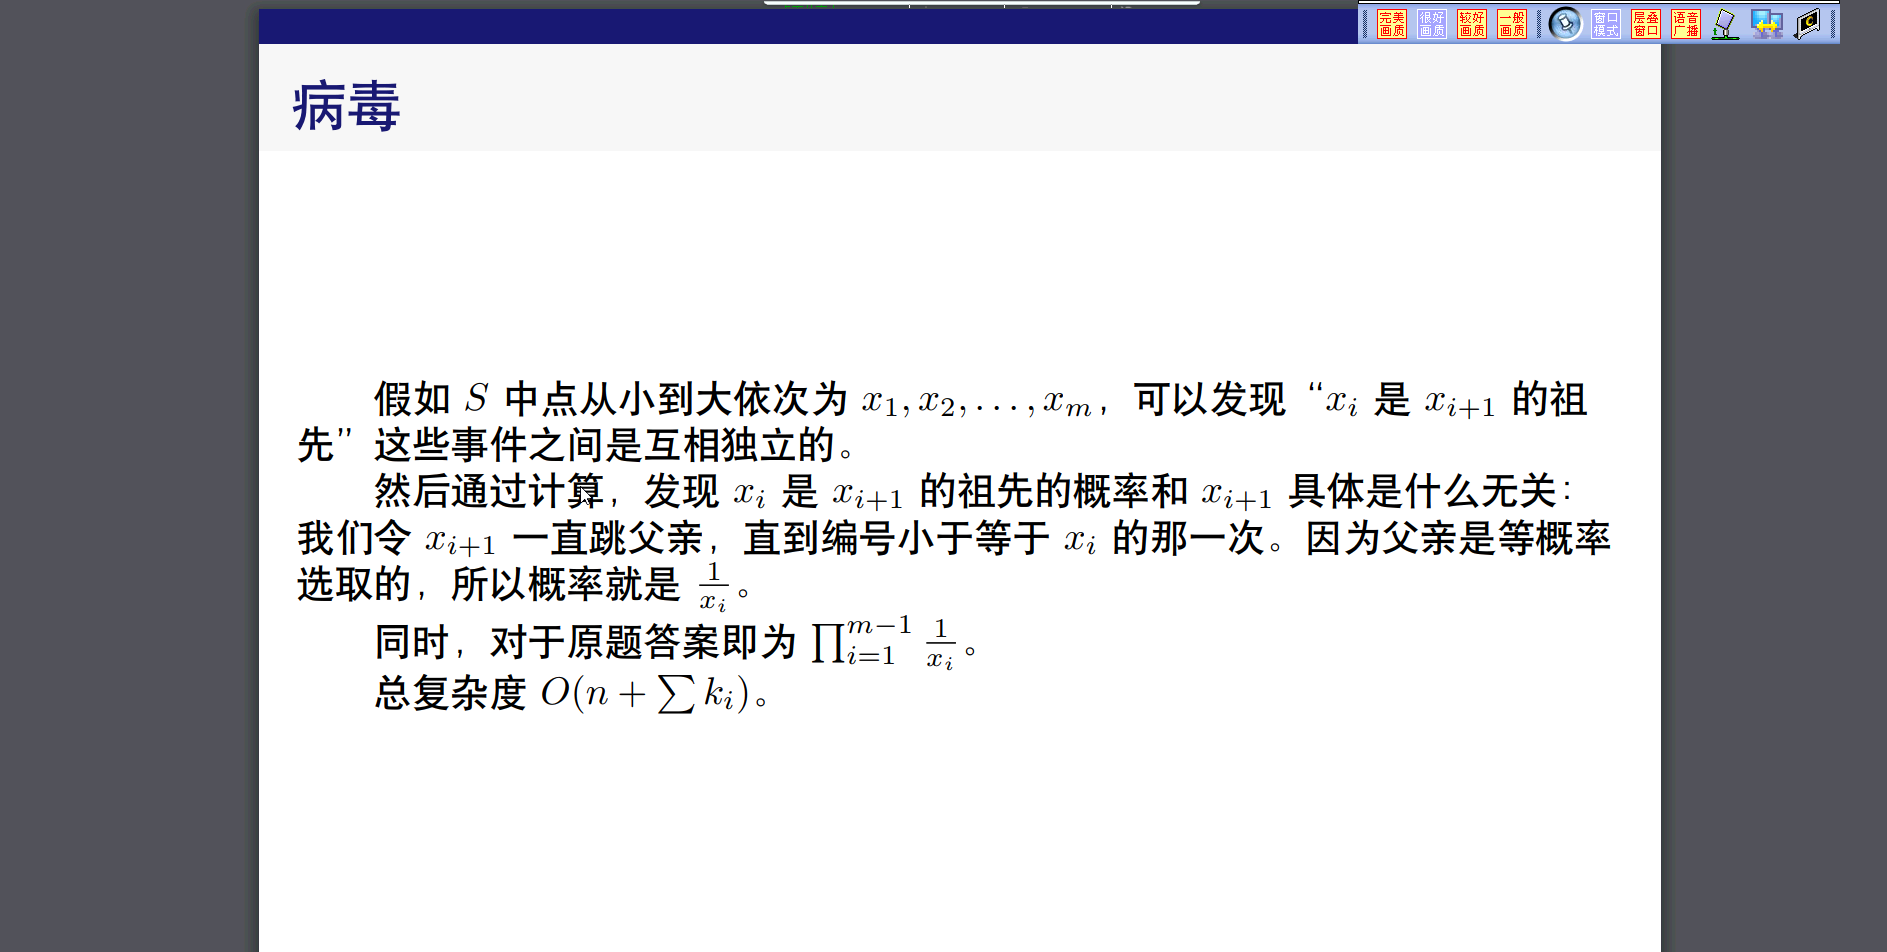Click the text 然后通过计算
The height and width of the screenshot is (952, 1887).
pyautogui.click(x=489, y=491)
